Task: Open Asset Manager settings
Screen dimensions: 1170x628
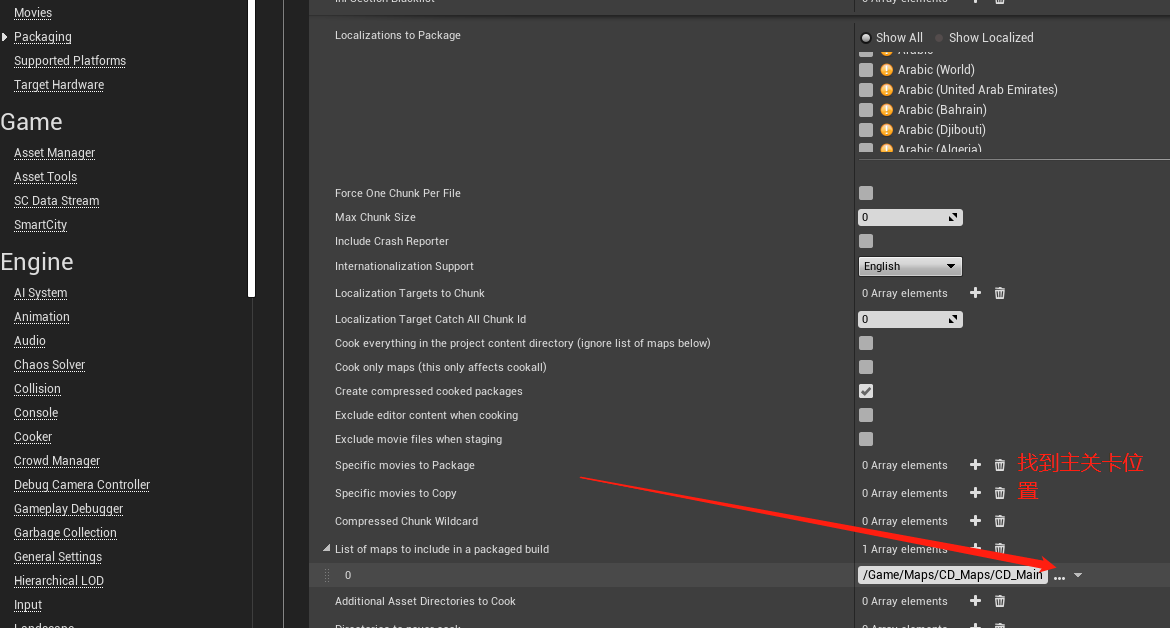Action: 54,153
